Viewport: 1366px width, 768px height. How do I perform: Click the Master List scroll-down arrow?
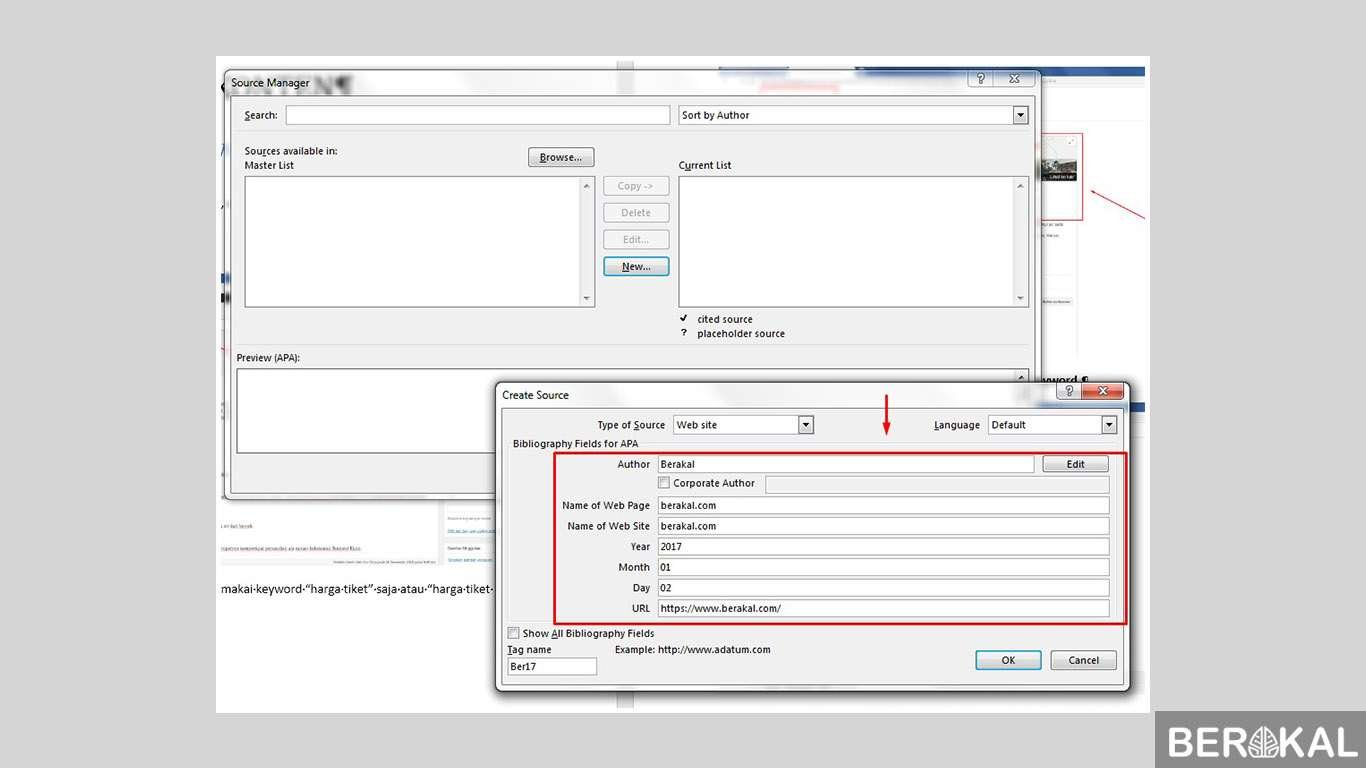[587, 298]
